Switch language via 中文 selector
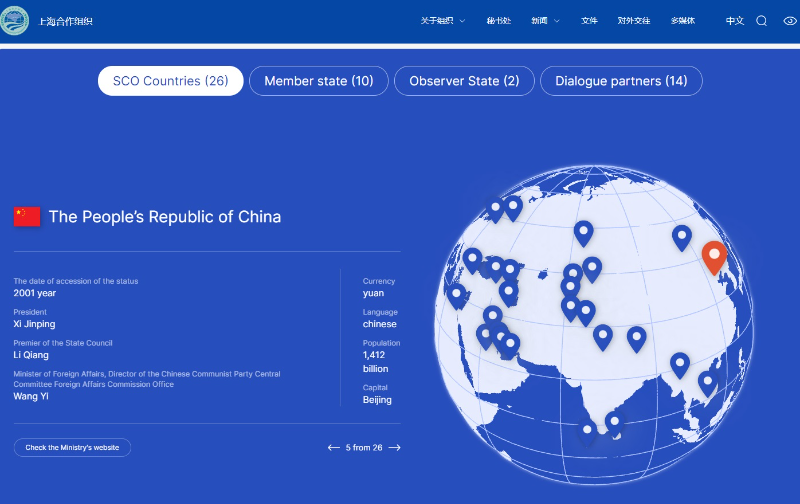The image size is (800, 504). (735, 20)
